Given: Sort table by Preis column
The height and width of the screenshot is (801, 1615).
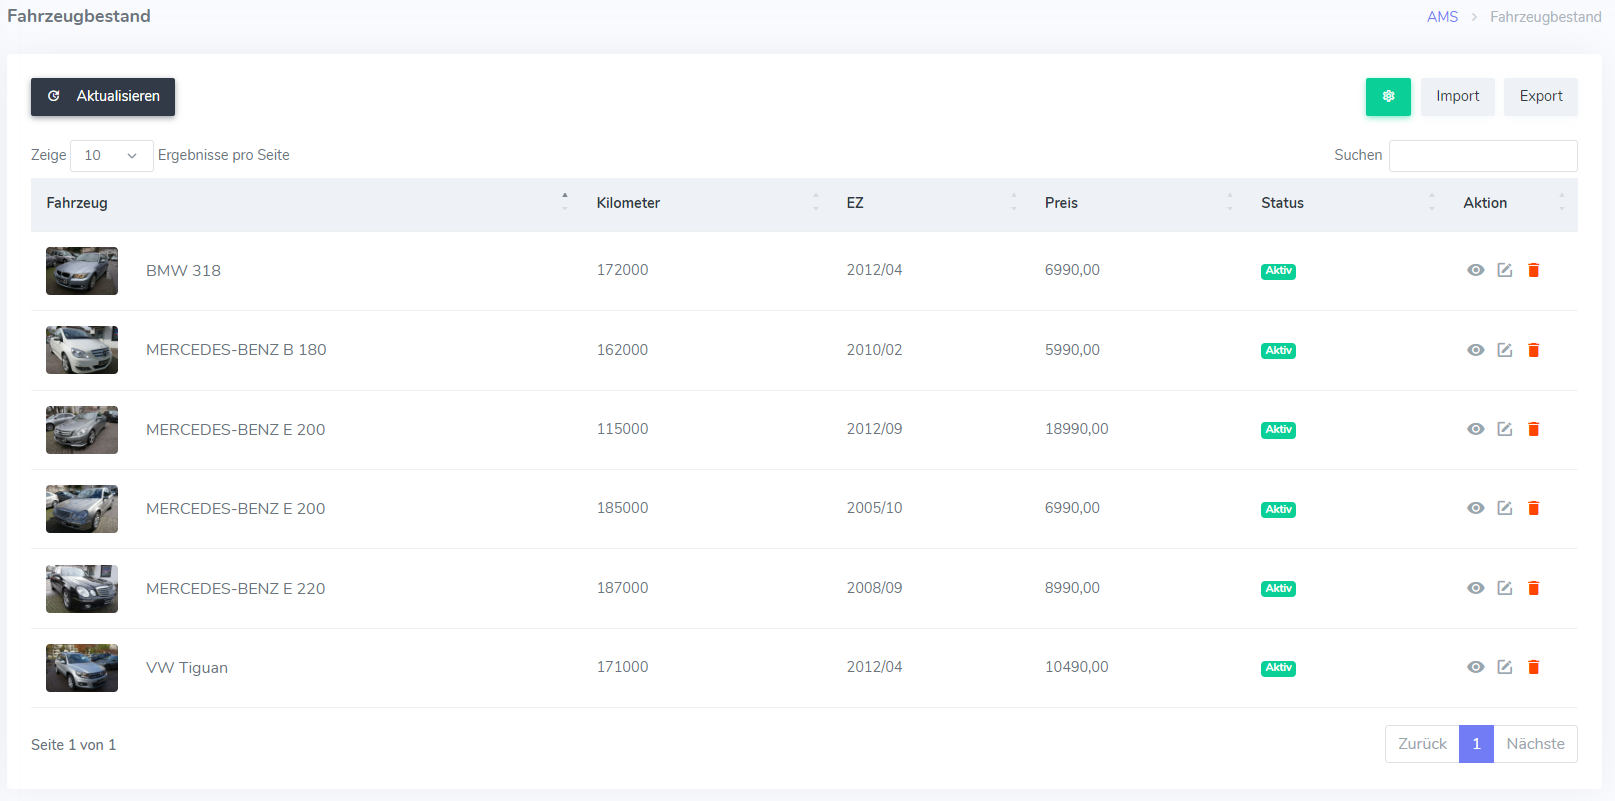Looking at the screenshot, I should (x=1138, y=203).
